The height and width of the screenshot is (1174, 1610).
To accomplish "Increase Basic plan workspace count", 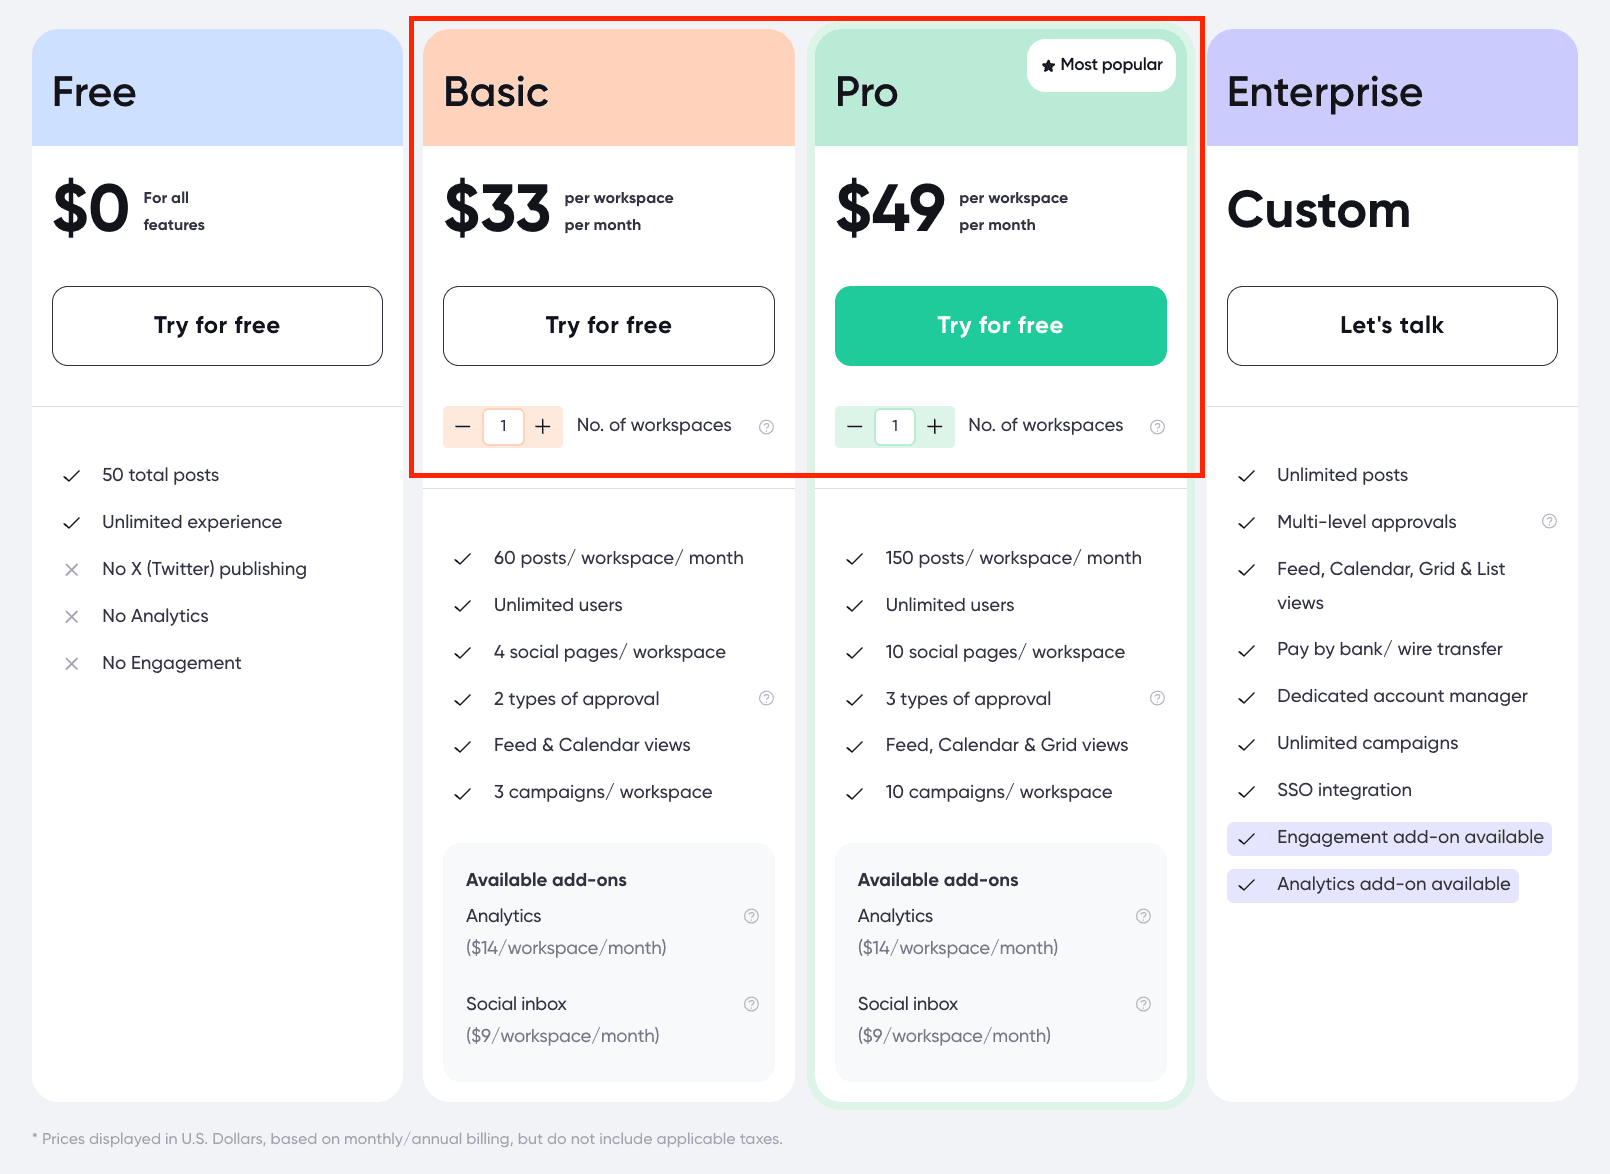I will tap(543, 427).
